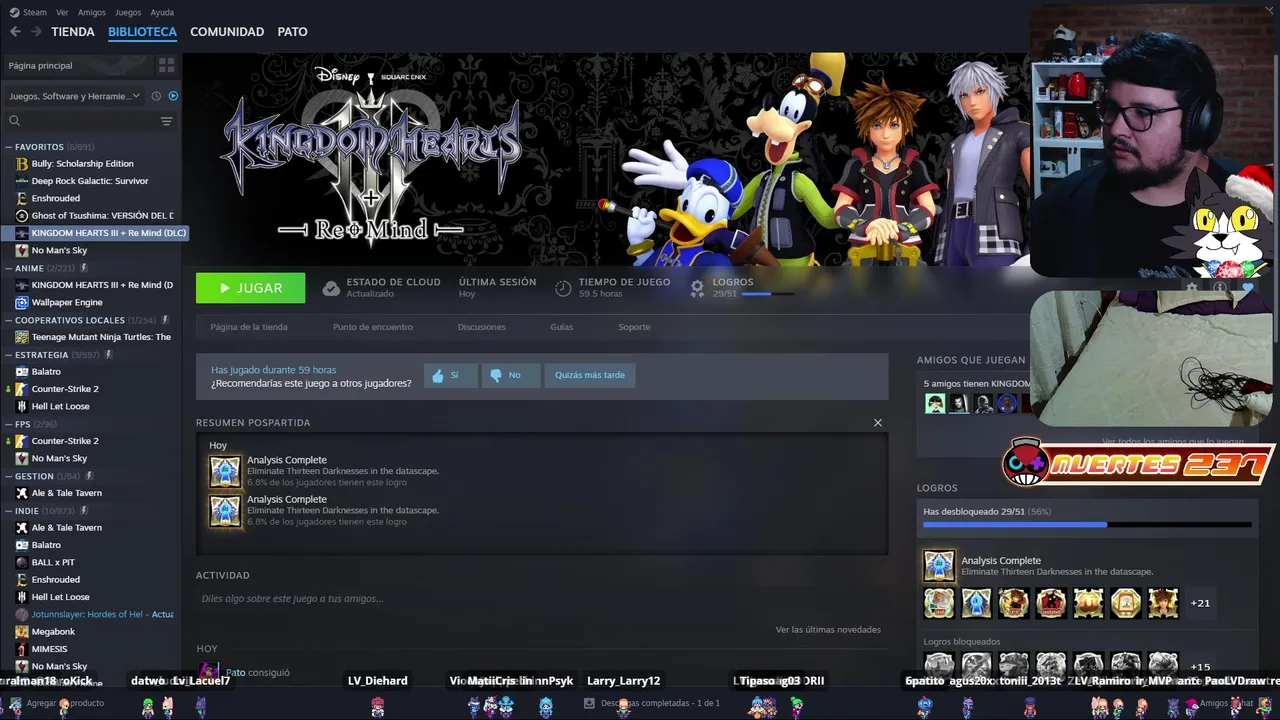The height and width of the screenshot is (720, 1280).
Task: Open Página de la tienda link
Action: pos(249,327)
